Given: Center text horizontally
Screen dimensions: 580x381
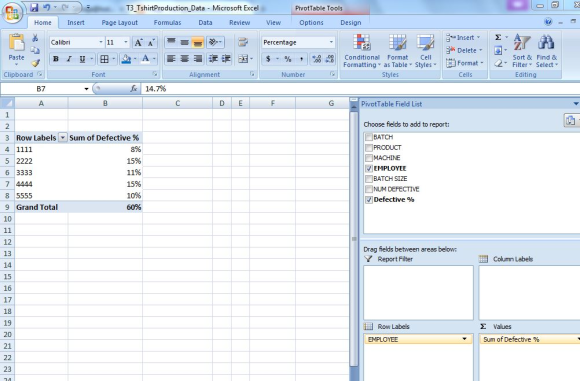Looking at the screenshot, I should tap(184, 58).
